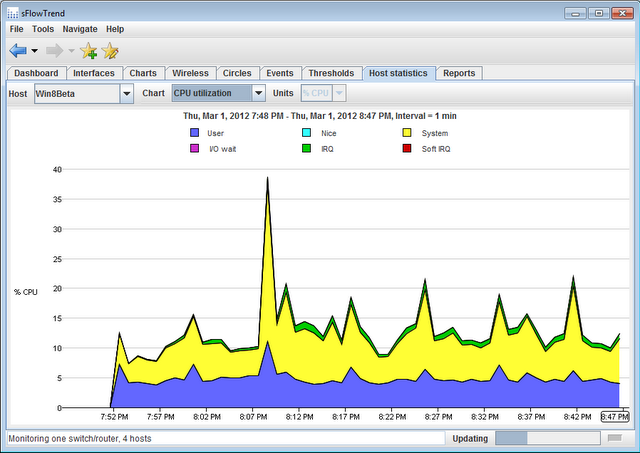Open the File menu
The height and width of the screenshot is (453, 640).
(x=16, y=29)
